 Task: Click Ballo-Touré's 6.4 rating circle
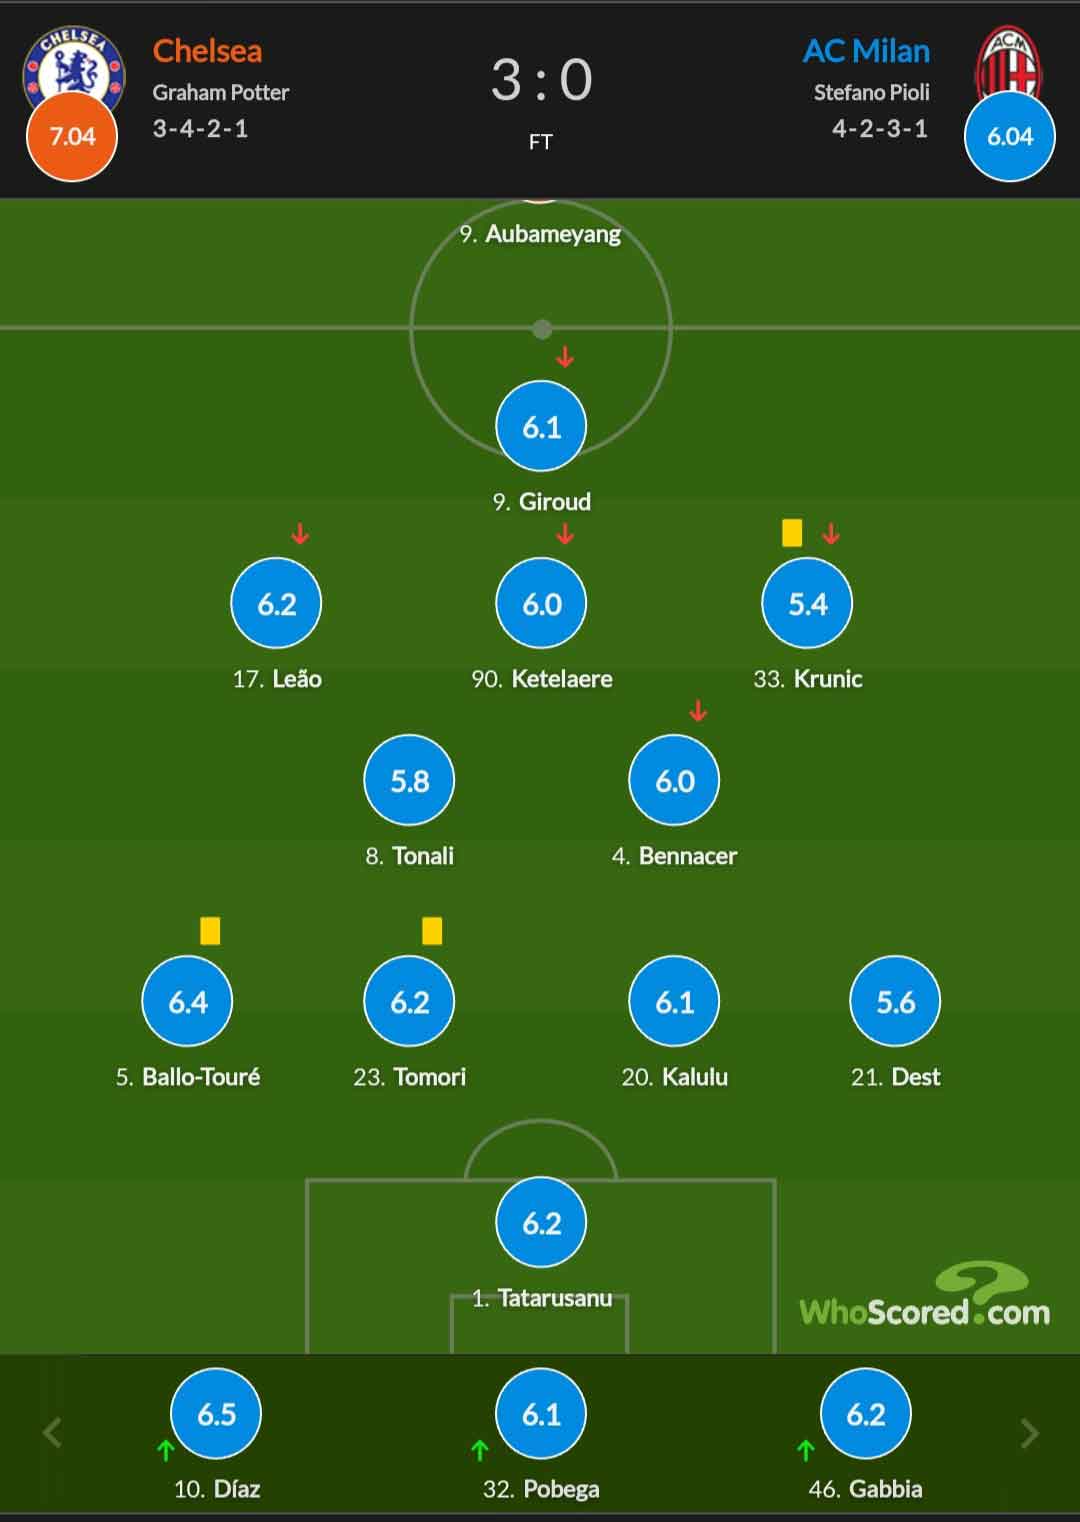[x=187, y=1001]
